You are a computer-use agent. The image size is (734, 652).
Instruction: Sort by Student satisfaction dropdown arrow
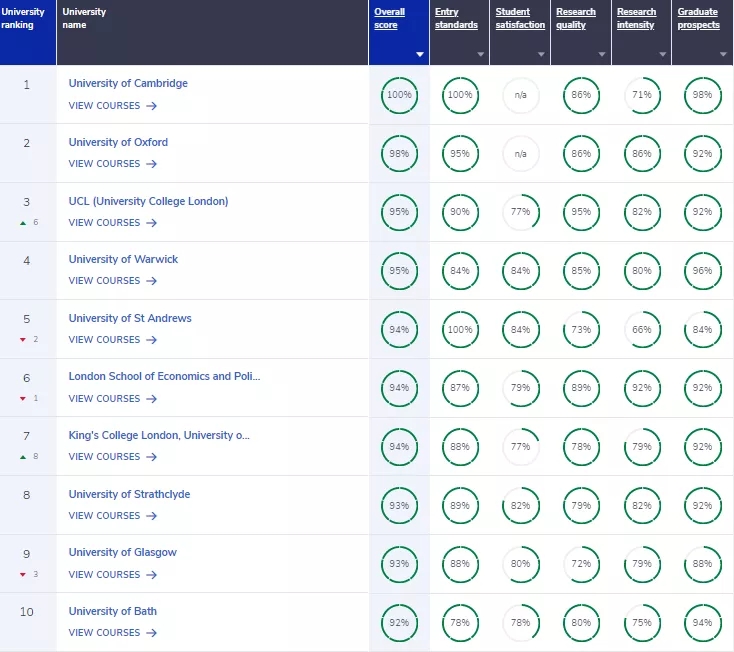coord(541,54)
